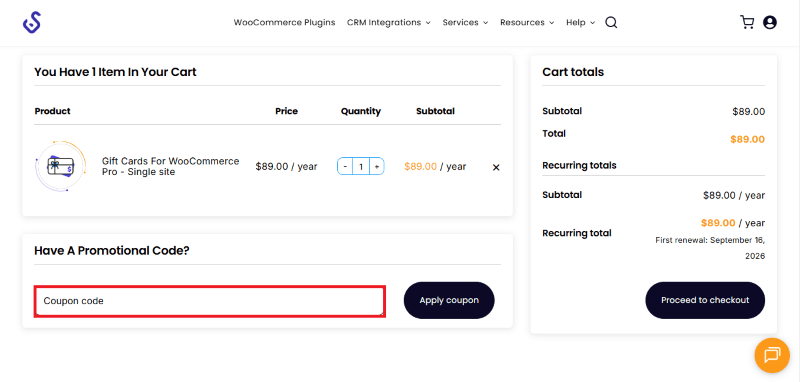This screenshot has height=382, width=800.
Task: Expand the Help menu
Action: (x=581, y=22)
